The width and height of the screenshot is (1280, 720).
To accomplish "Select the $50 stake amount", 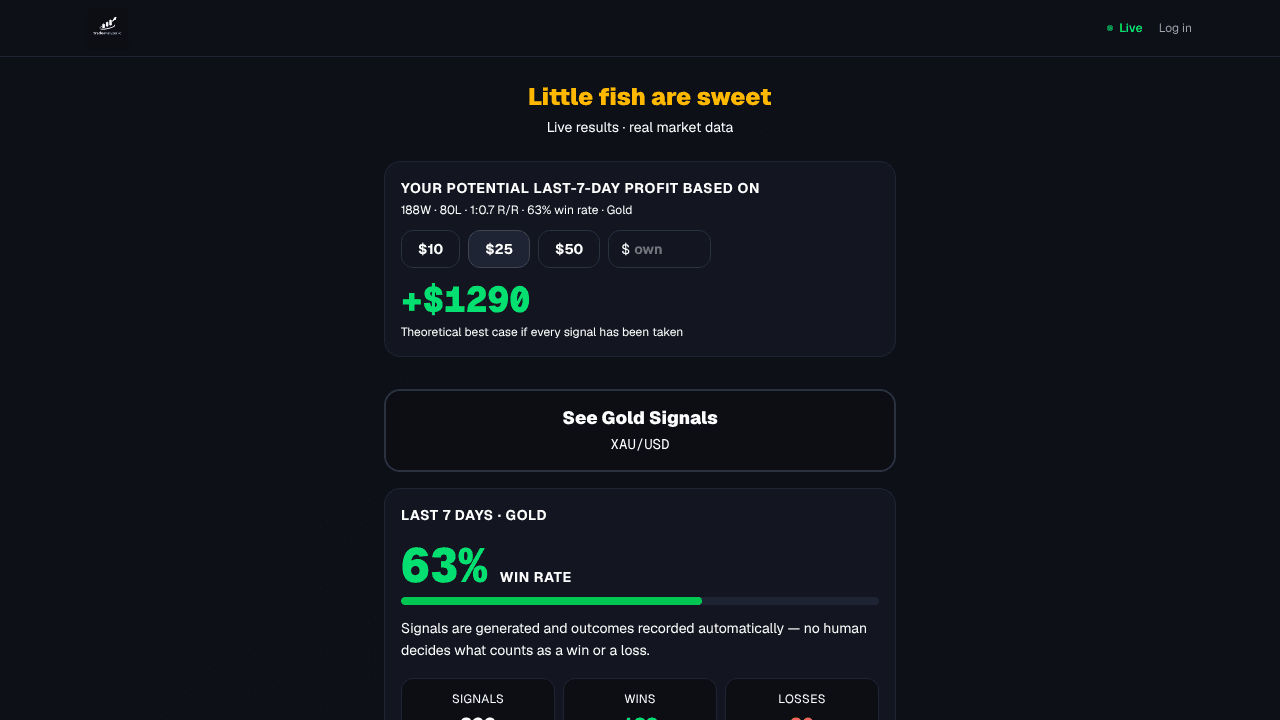I will click(x=569, y=249).
